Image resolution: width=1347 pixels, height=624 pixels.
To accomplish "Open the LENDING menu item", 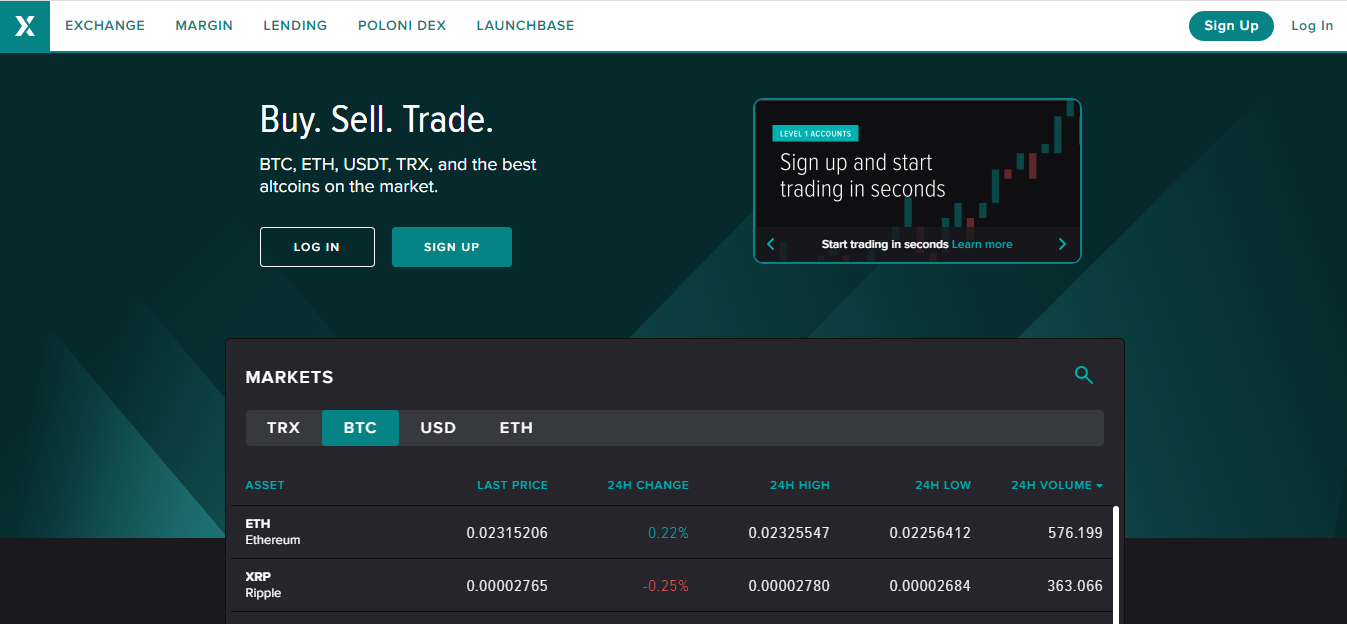I will point(295,26).
